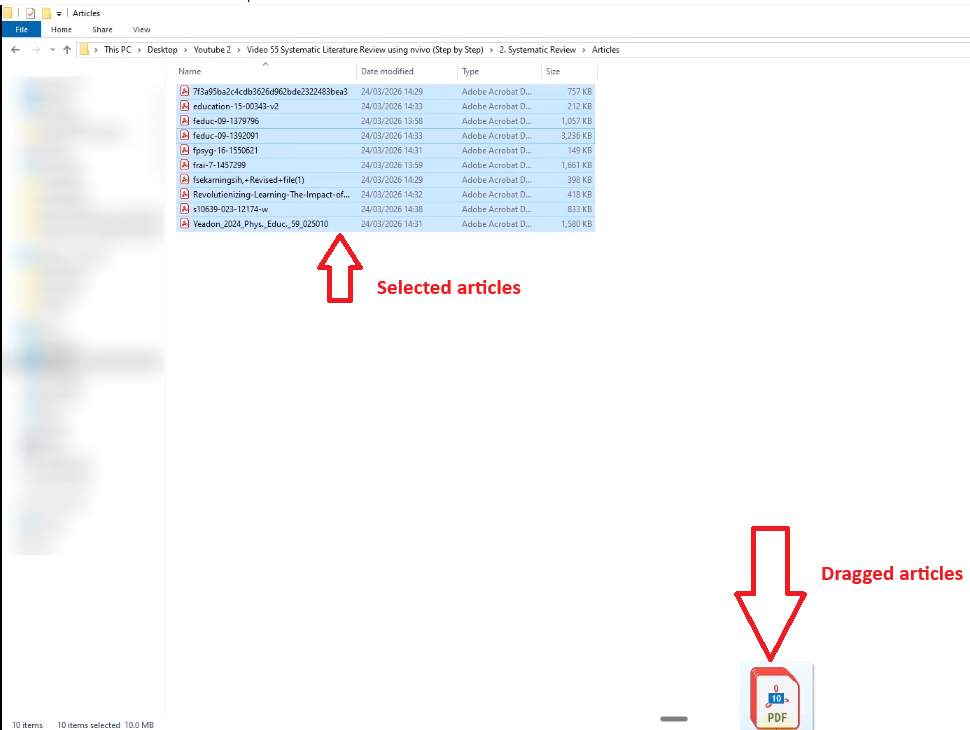The width and height of the screenshot is (970, 730).
Task: Click PDF icon of feduc-09-1379796
Action: pyautogui.click(x=184, y=121)
